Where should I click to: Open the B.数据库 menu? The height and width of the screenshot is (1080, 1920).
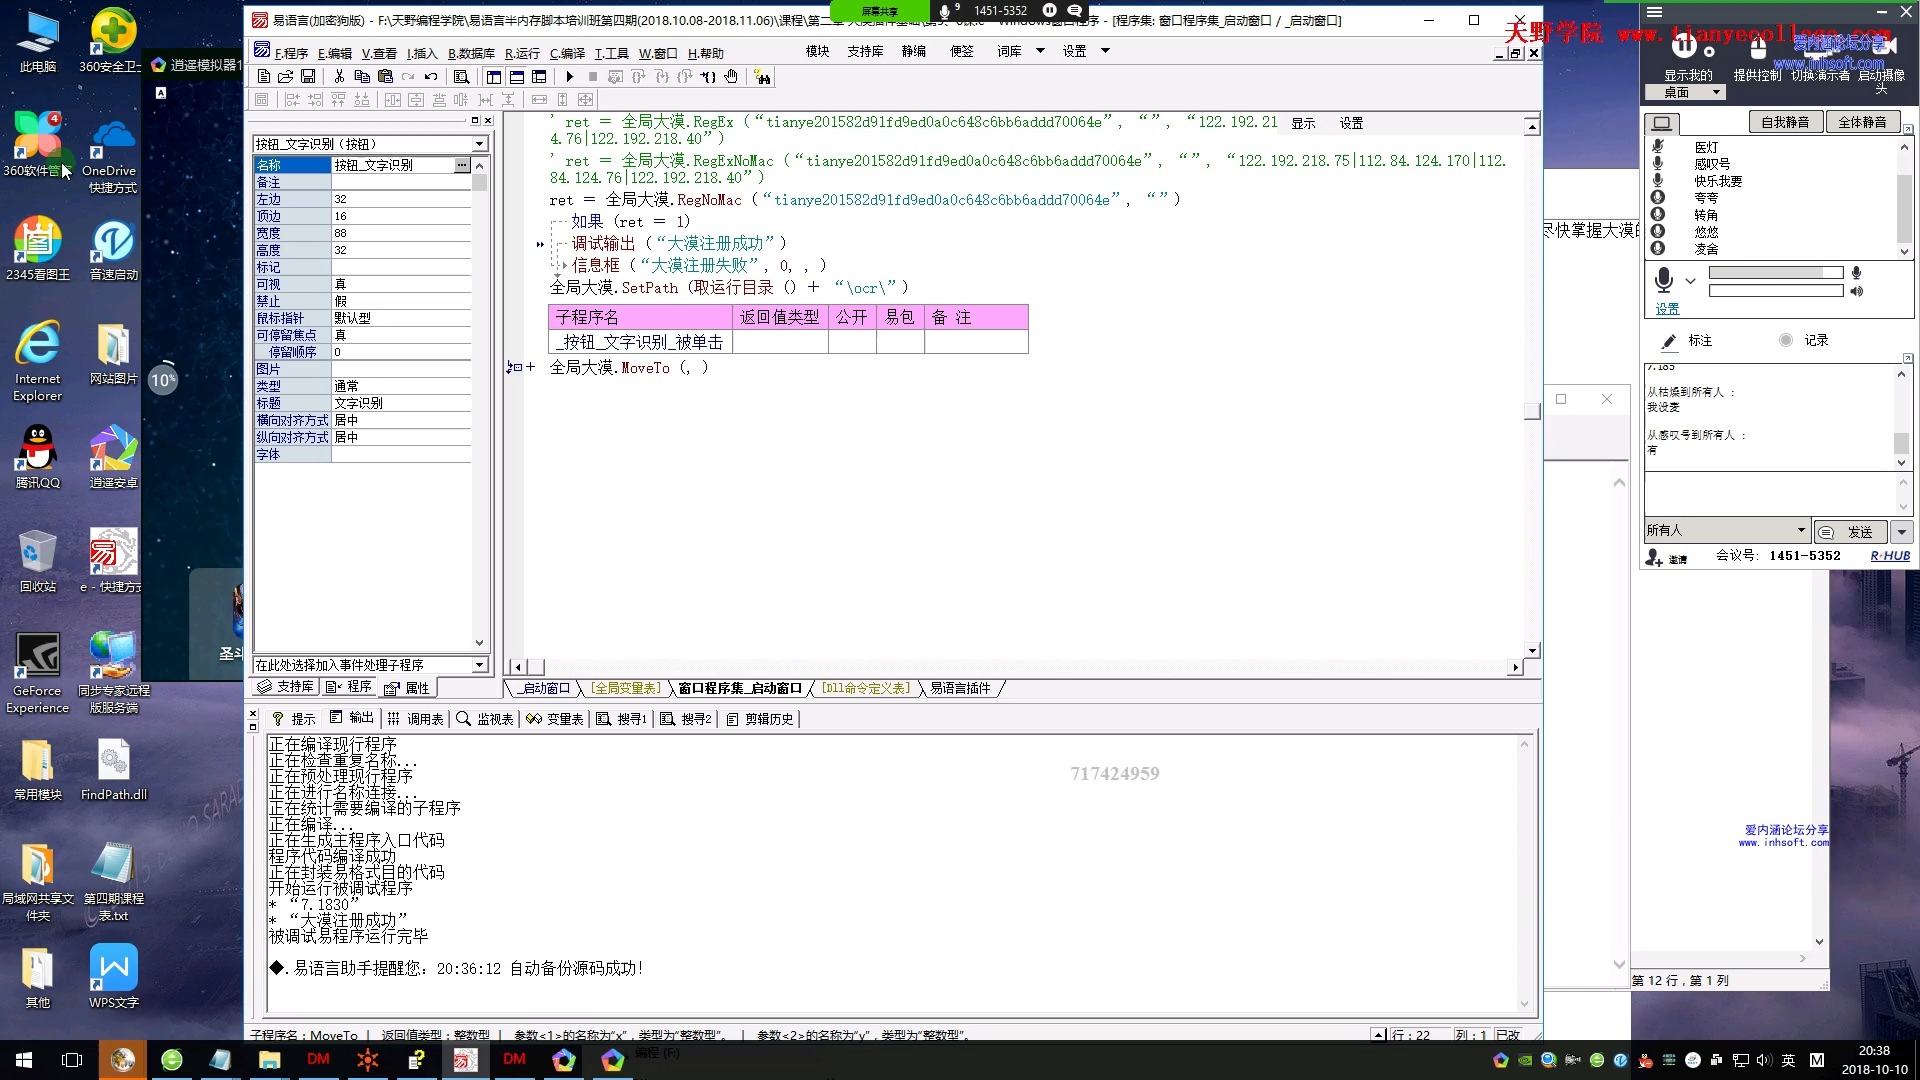[x=471, y=53]
